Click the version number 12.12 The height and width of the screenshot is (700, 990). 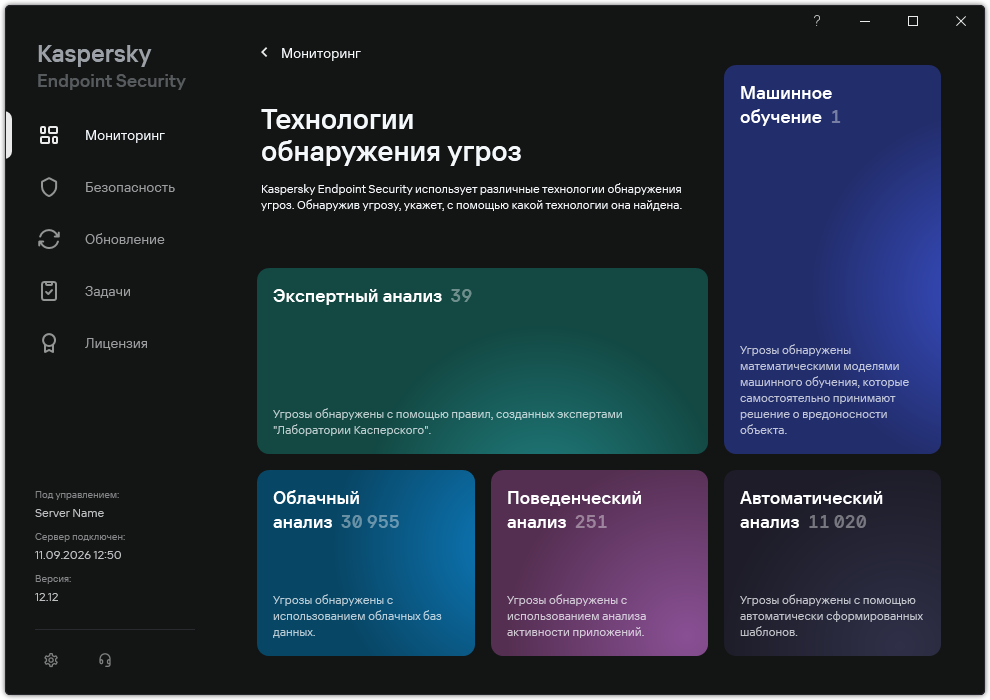47,597
